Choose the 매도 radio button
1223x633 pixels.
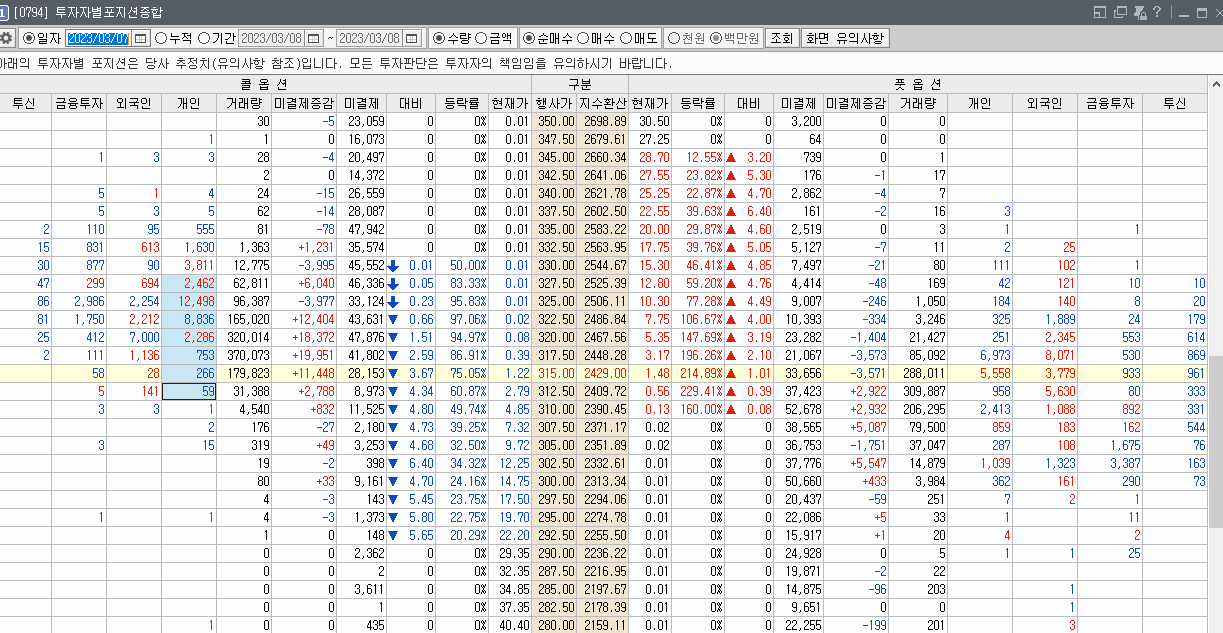pos(626,39)
